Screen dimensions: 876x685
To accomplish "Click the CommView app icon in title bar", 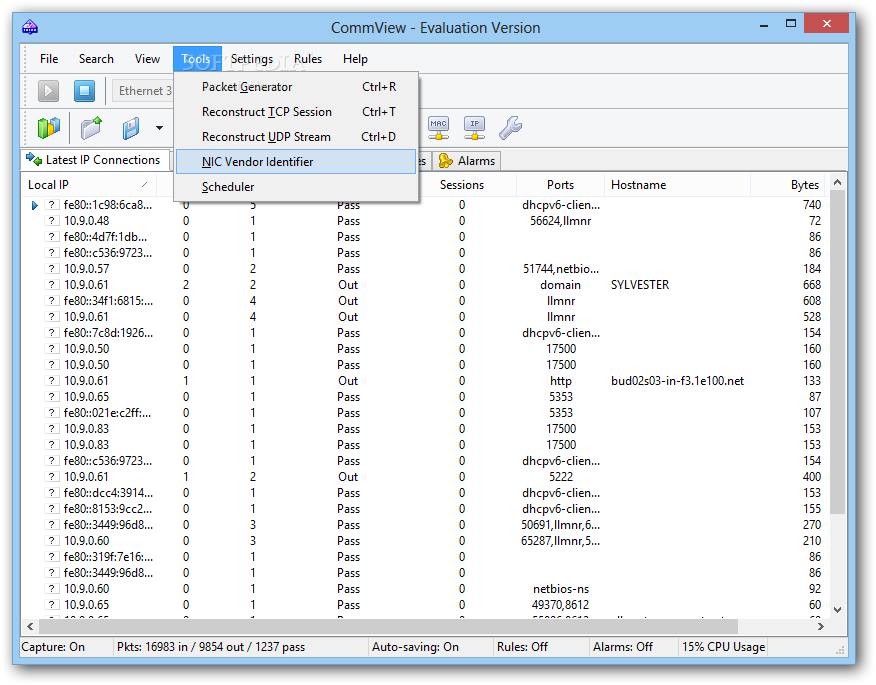I will pyautogui.click(x=30, y=27).
